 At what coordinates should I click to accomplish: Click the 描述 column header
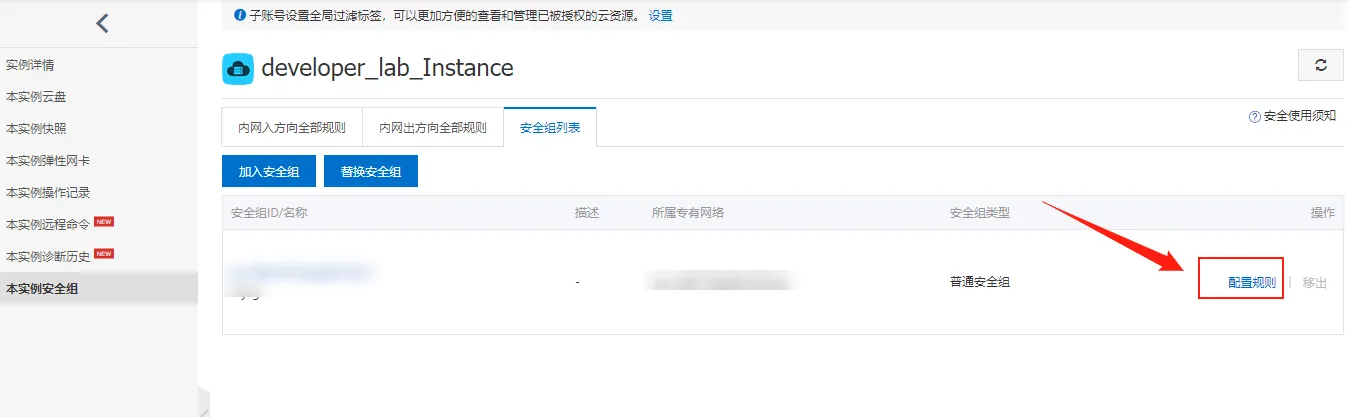587,213
